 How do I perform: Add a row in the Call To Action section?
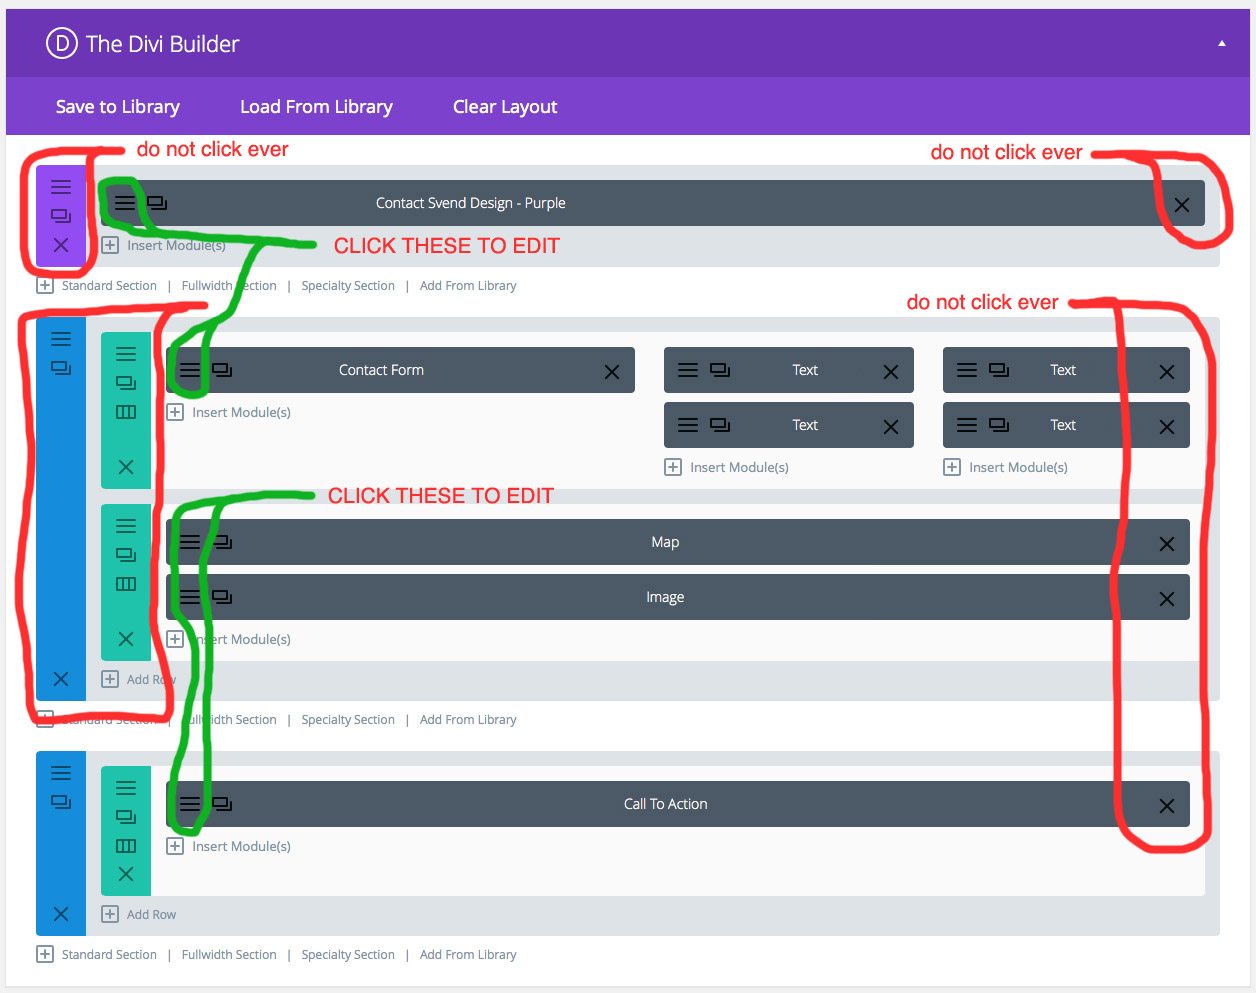tap(139, 914)
